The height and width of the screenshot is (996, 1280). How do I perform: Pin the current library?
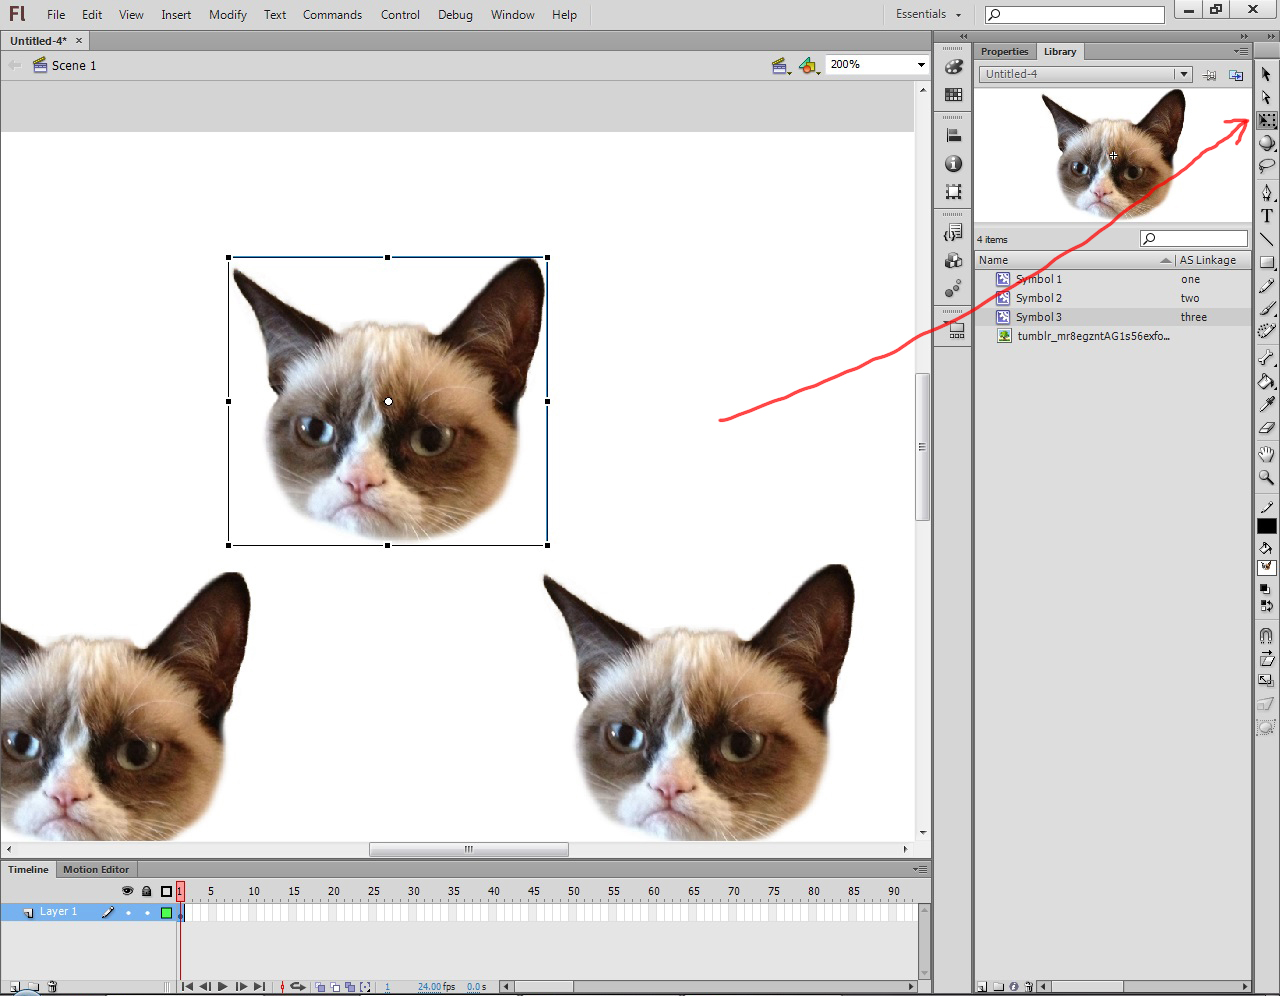1210,75
